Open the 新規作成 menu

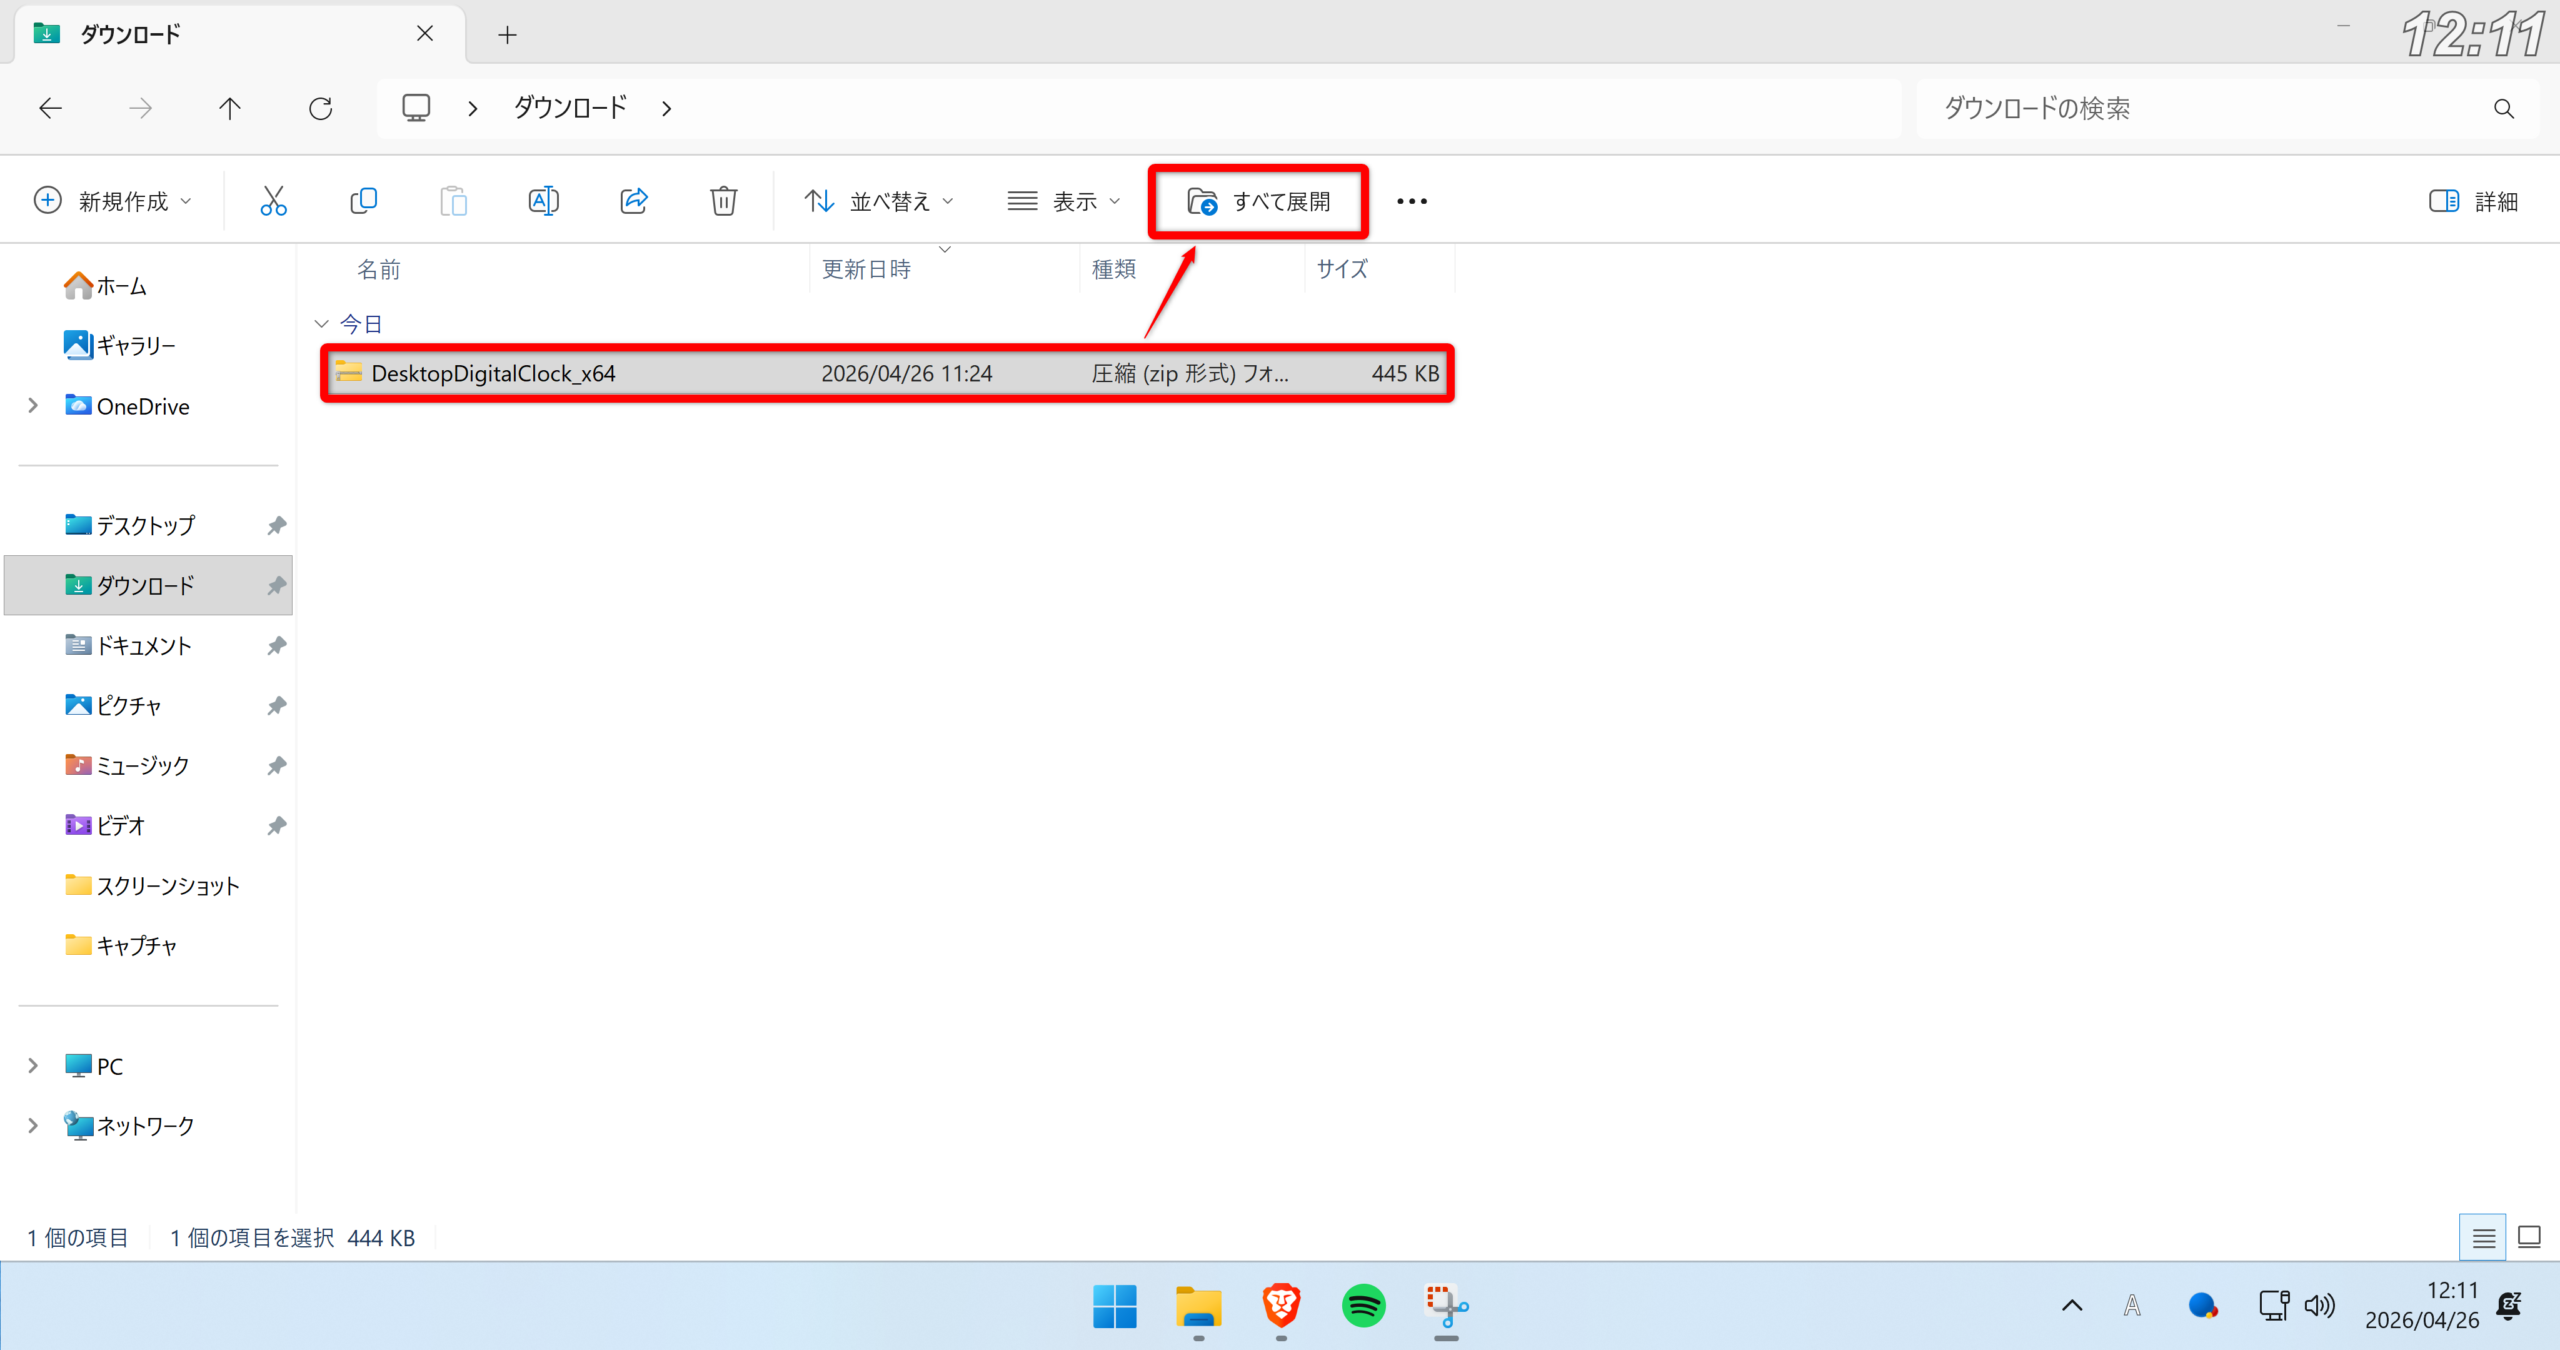[112, 201]
